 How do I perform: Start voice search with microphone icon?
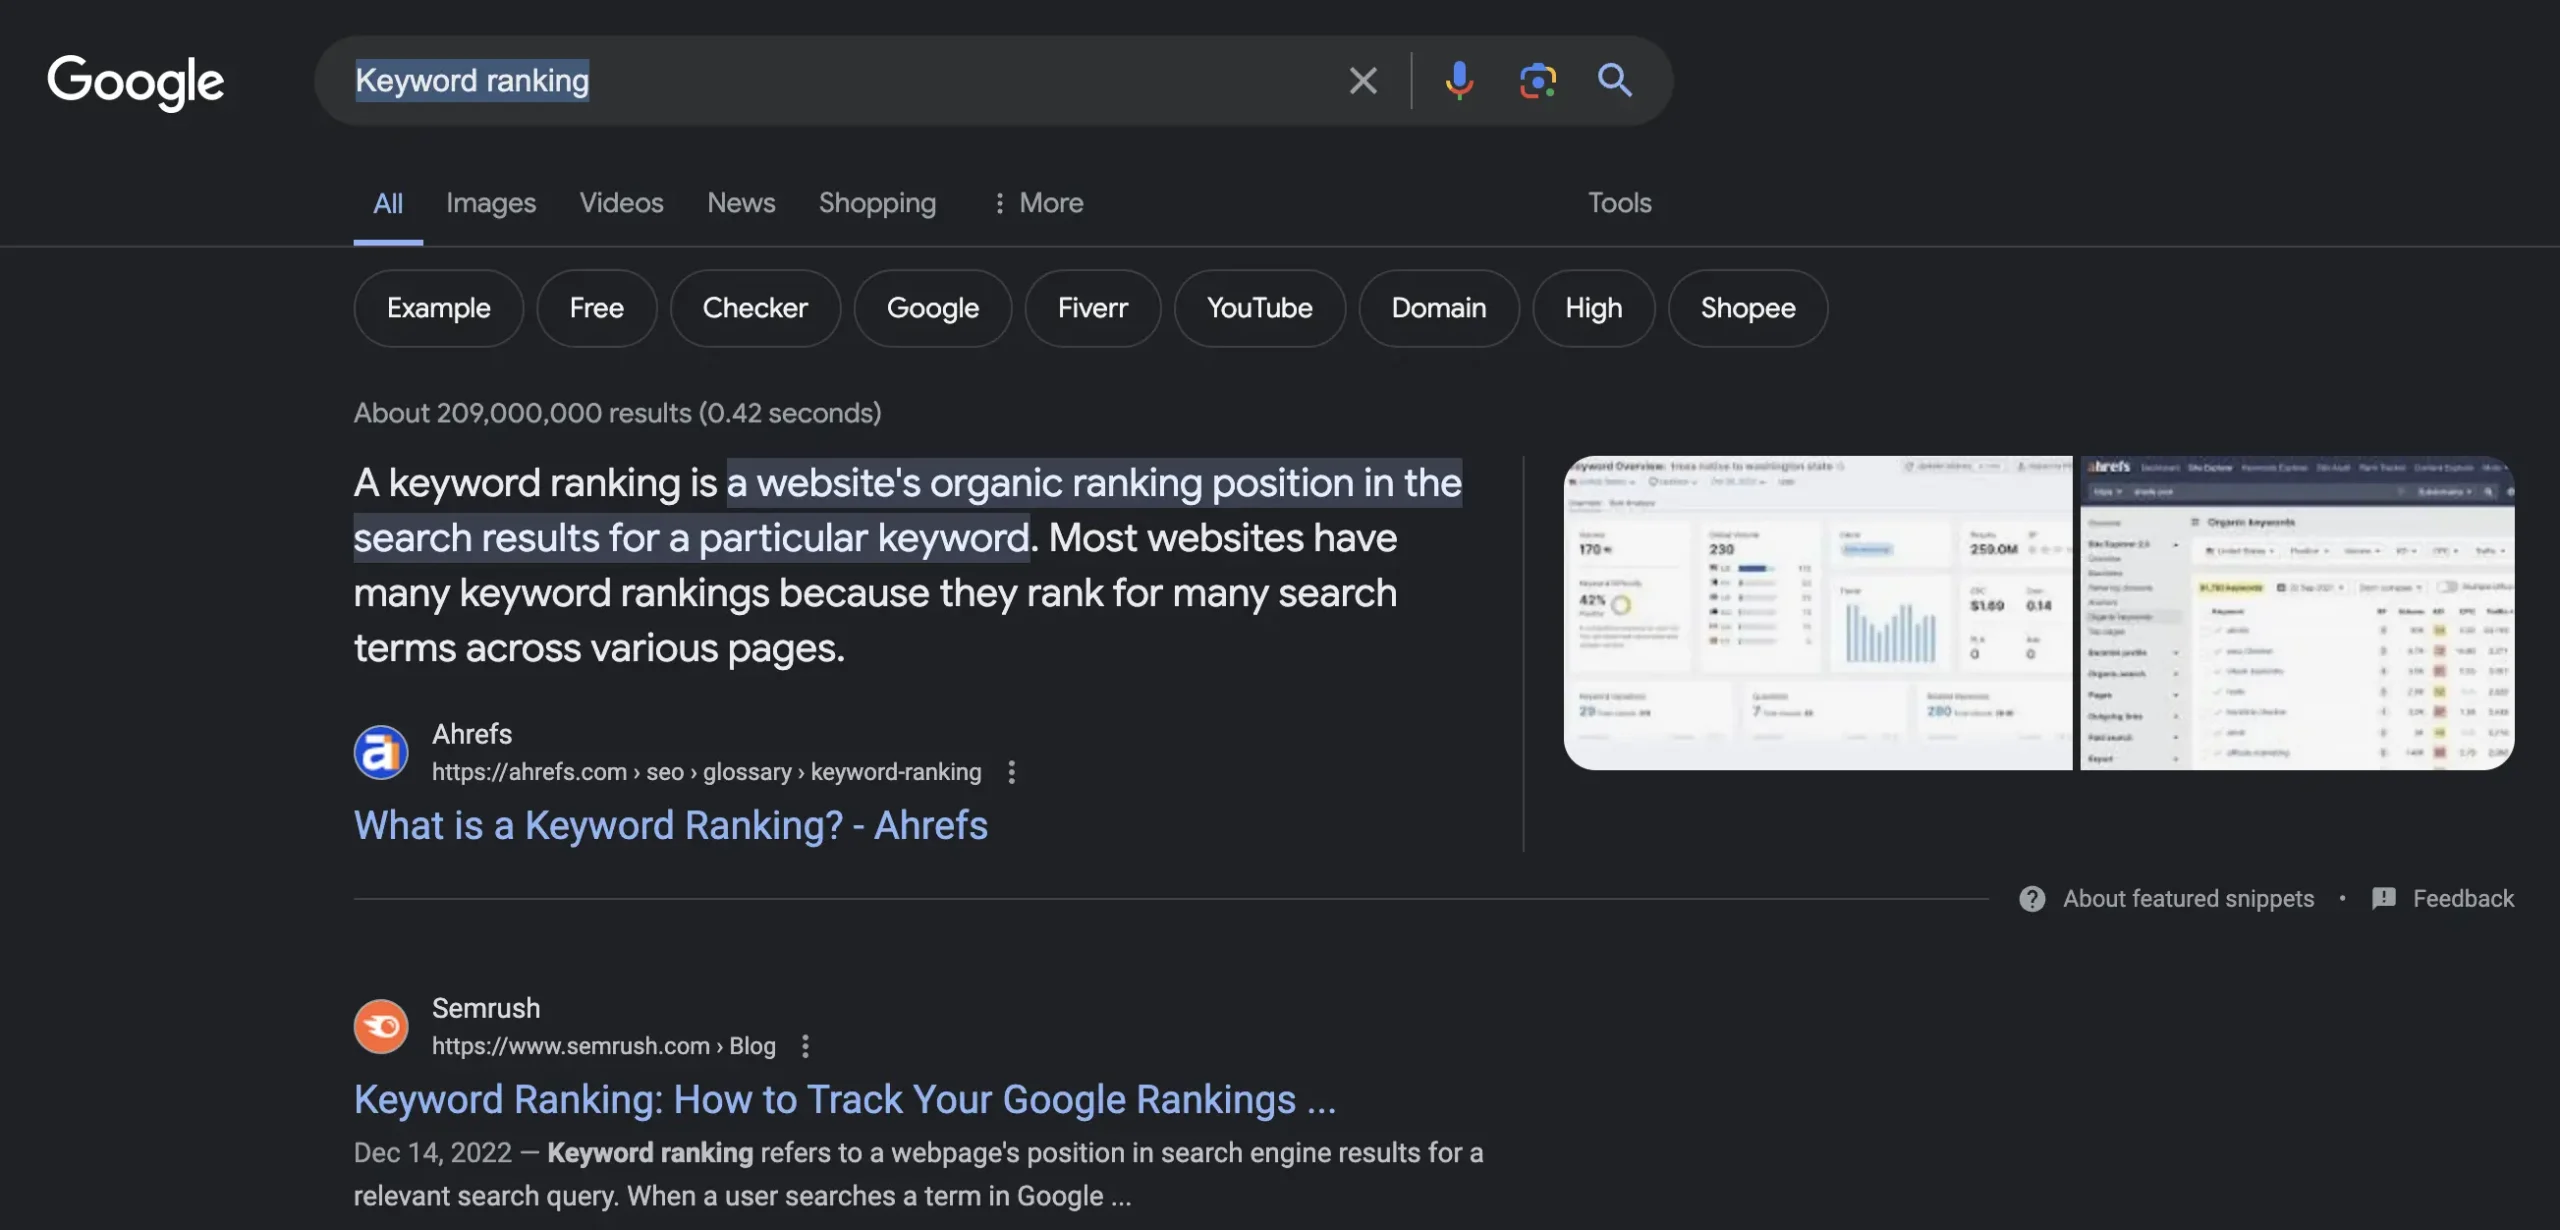pyautogui.click(x=1459, y=80)
